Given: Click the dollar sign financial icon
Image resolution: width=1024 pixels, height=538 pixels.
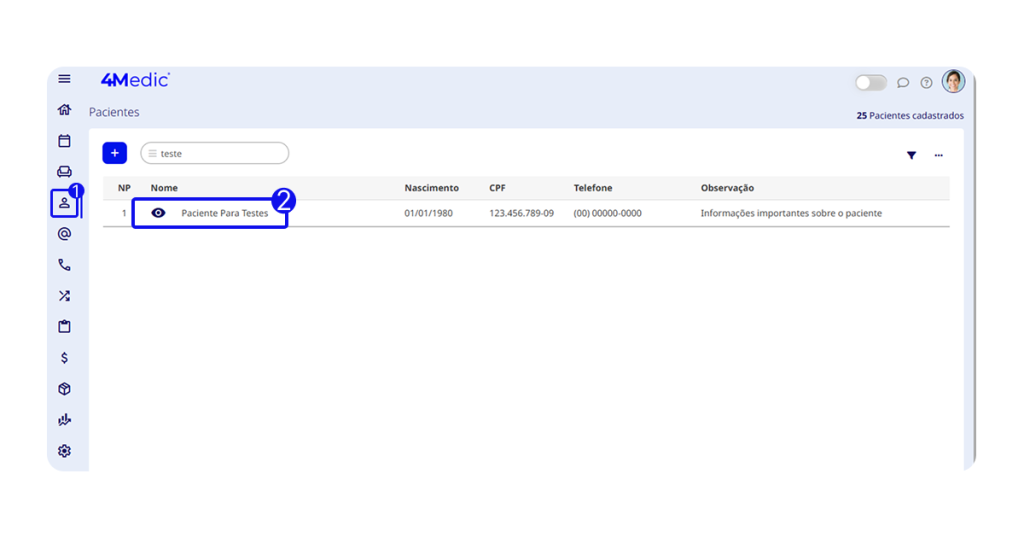Looking at the screenshot, I should point(64,358).
